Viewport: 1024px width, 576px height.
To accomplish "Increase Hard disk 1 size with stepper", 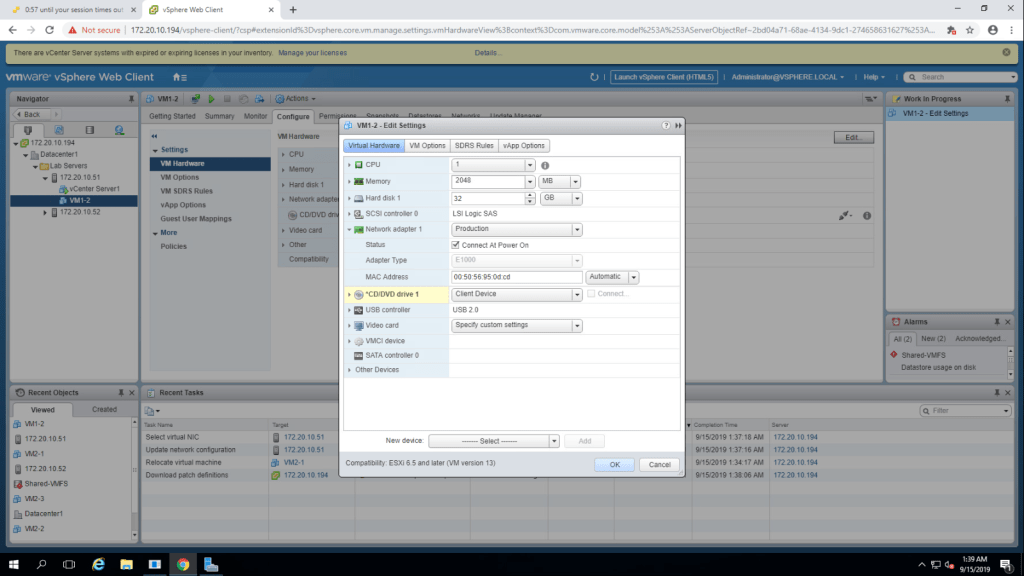I will (530, 195).
